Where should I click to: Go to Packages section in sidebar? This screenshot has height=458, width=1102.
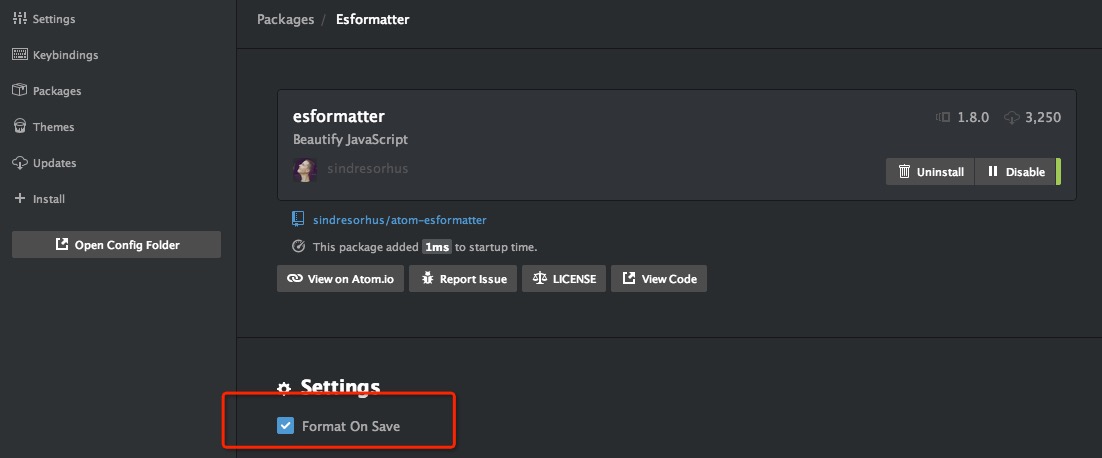pos(46,91)
